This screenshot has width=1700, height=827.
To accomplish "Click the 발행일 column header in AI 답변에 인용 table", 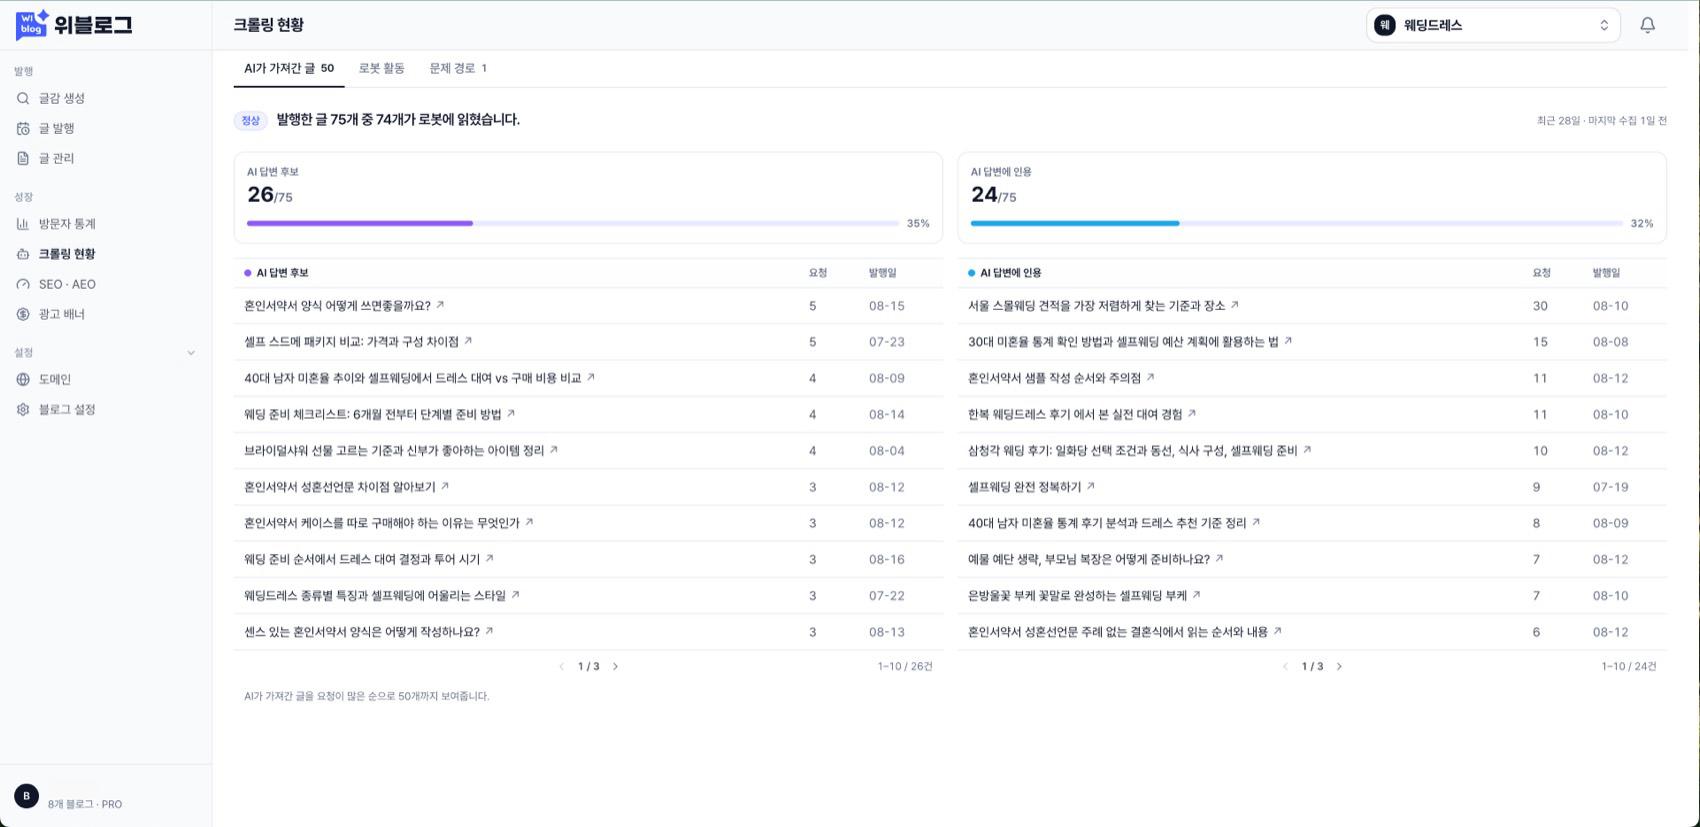I will tap(1606, 273).
